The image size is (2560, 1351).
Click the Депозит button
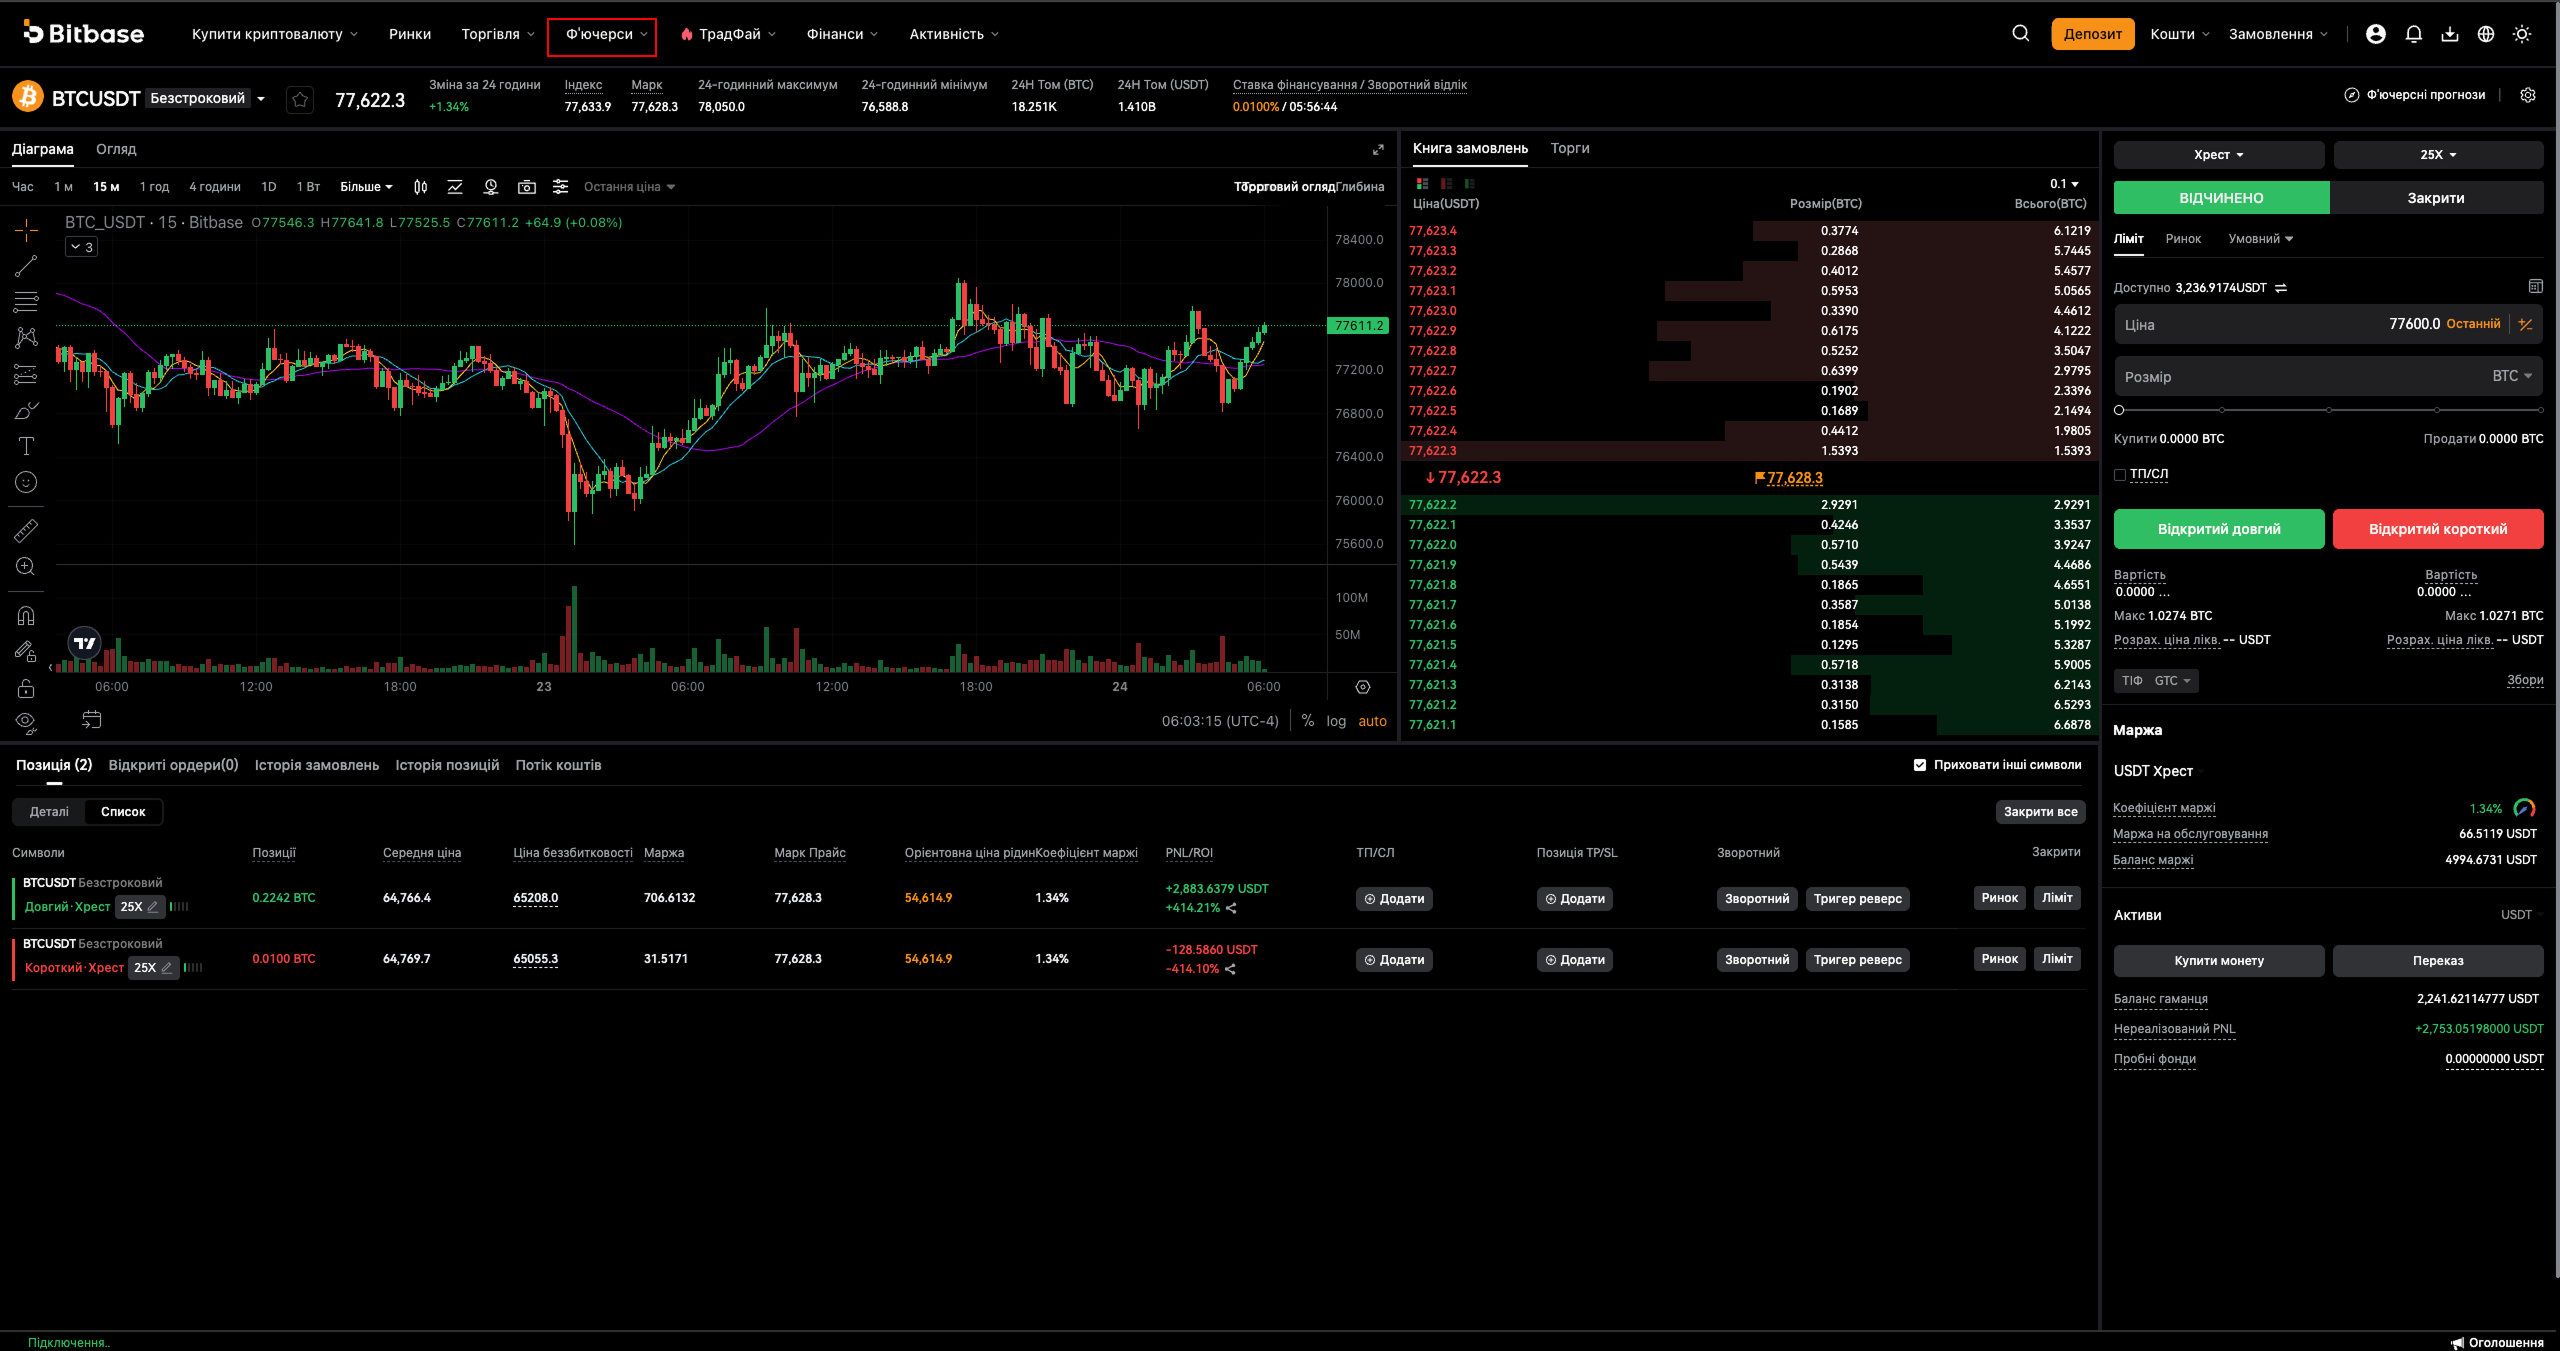coord(2093,34)
